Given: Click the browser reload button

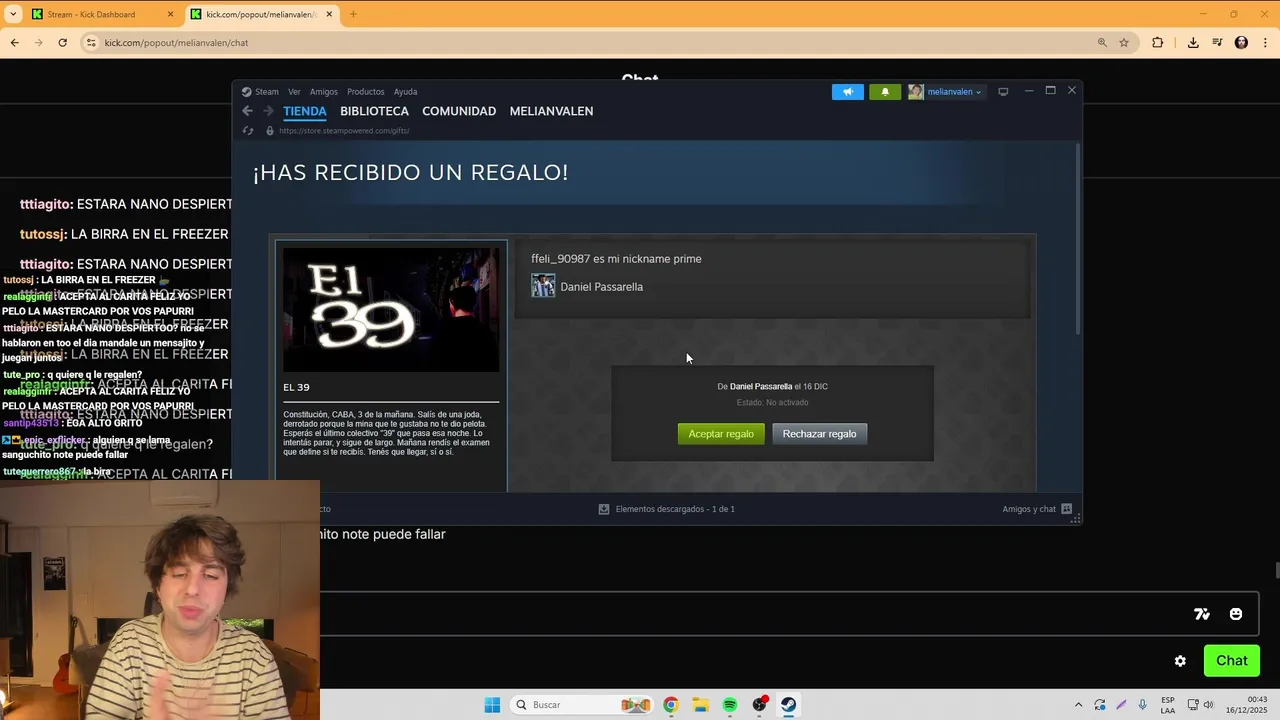Looking at the screenshot, I should pos(62,43).
